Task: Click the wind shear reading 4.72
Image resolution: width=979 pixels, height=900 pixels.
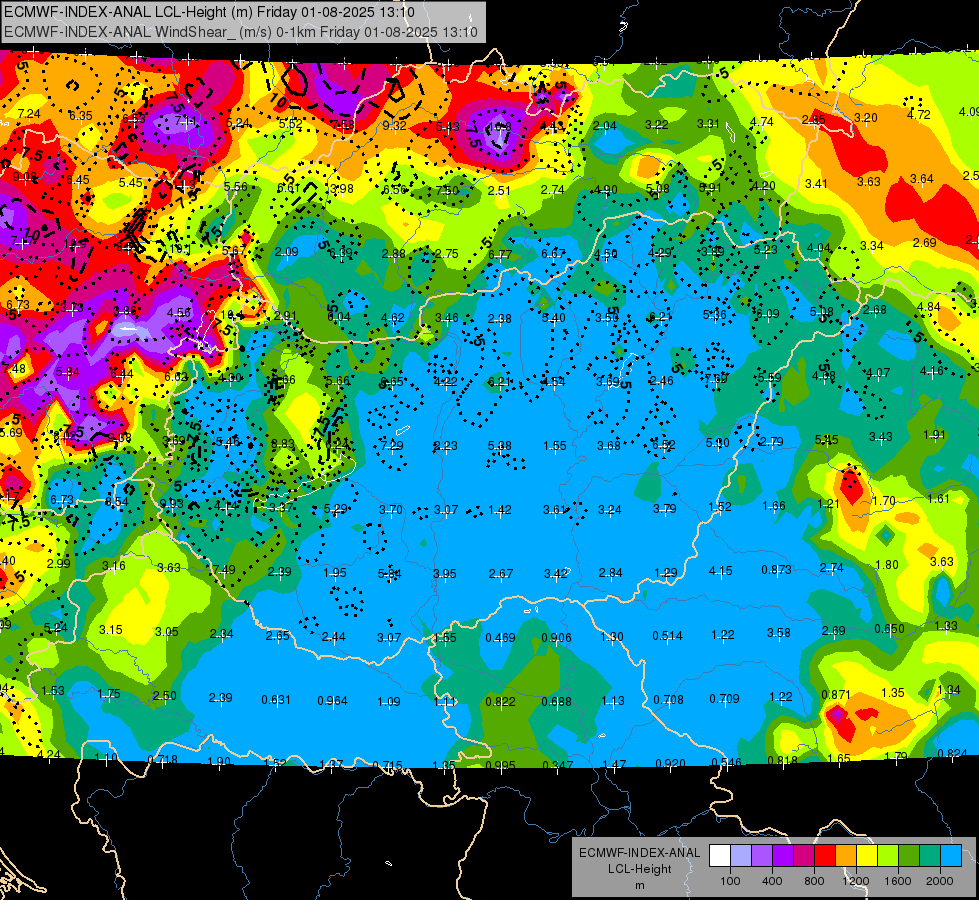Action: coord(918,115)
